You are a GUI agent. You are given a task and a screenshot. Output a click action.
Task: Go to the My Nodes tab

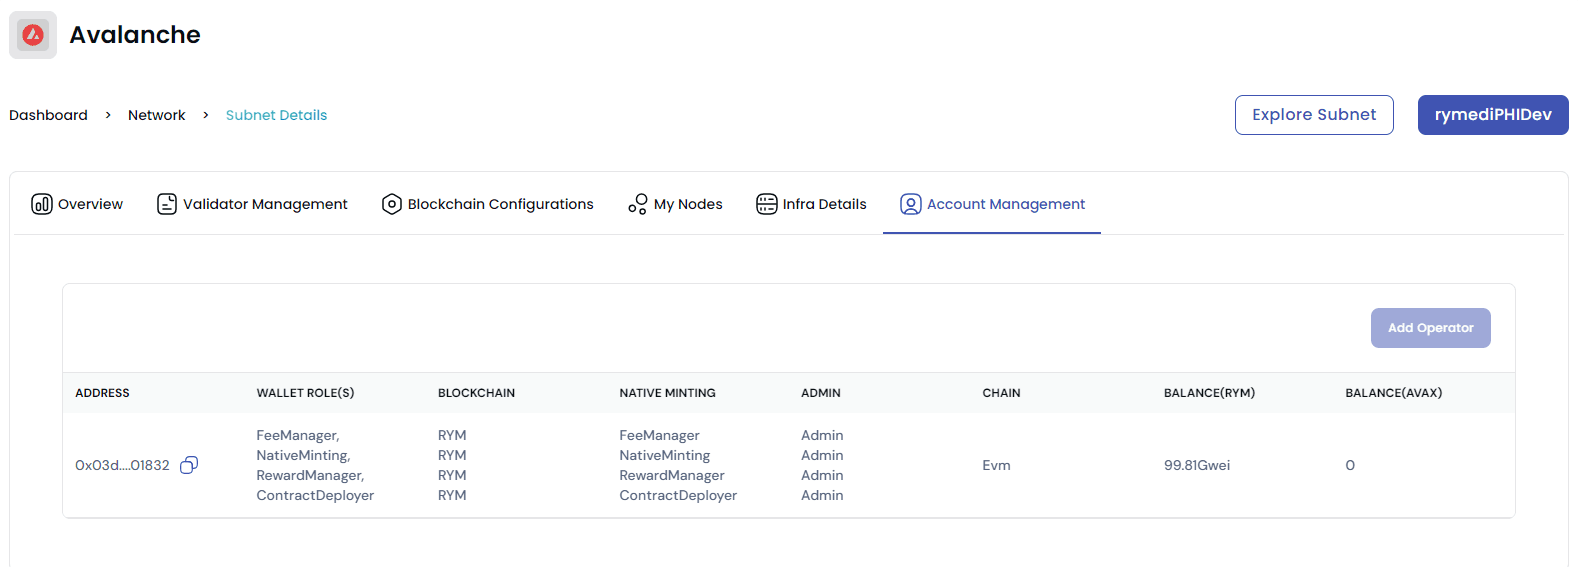tap(675, 204)
